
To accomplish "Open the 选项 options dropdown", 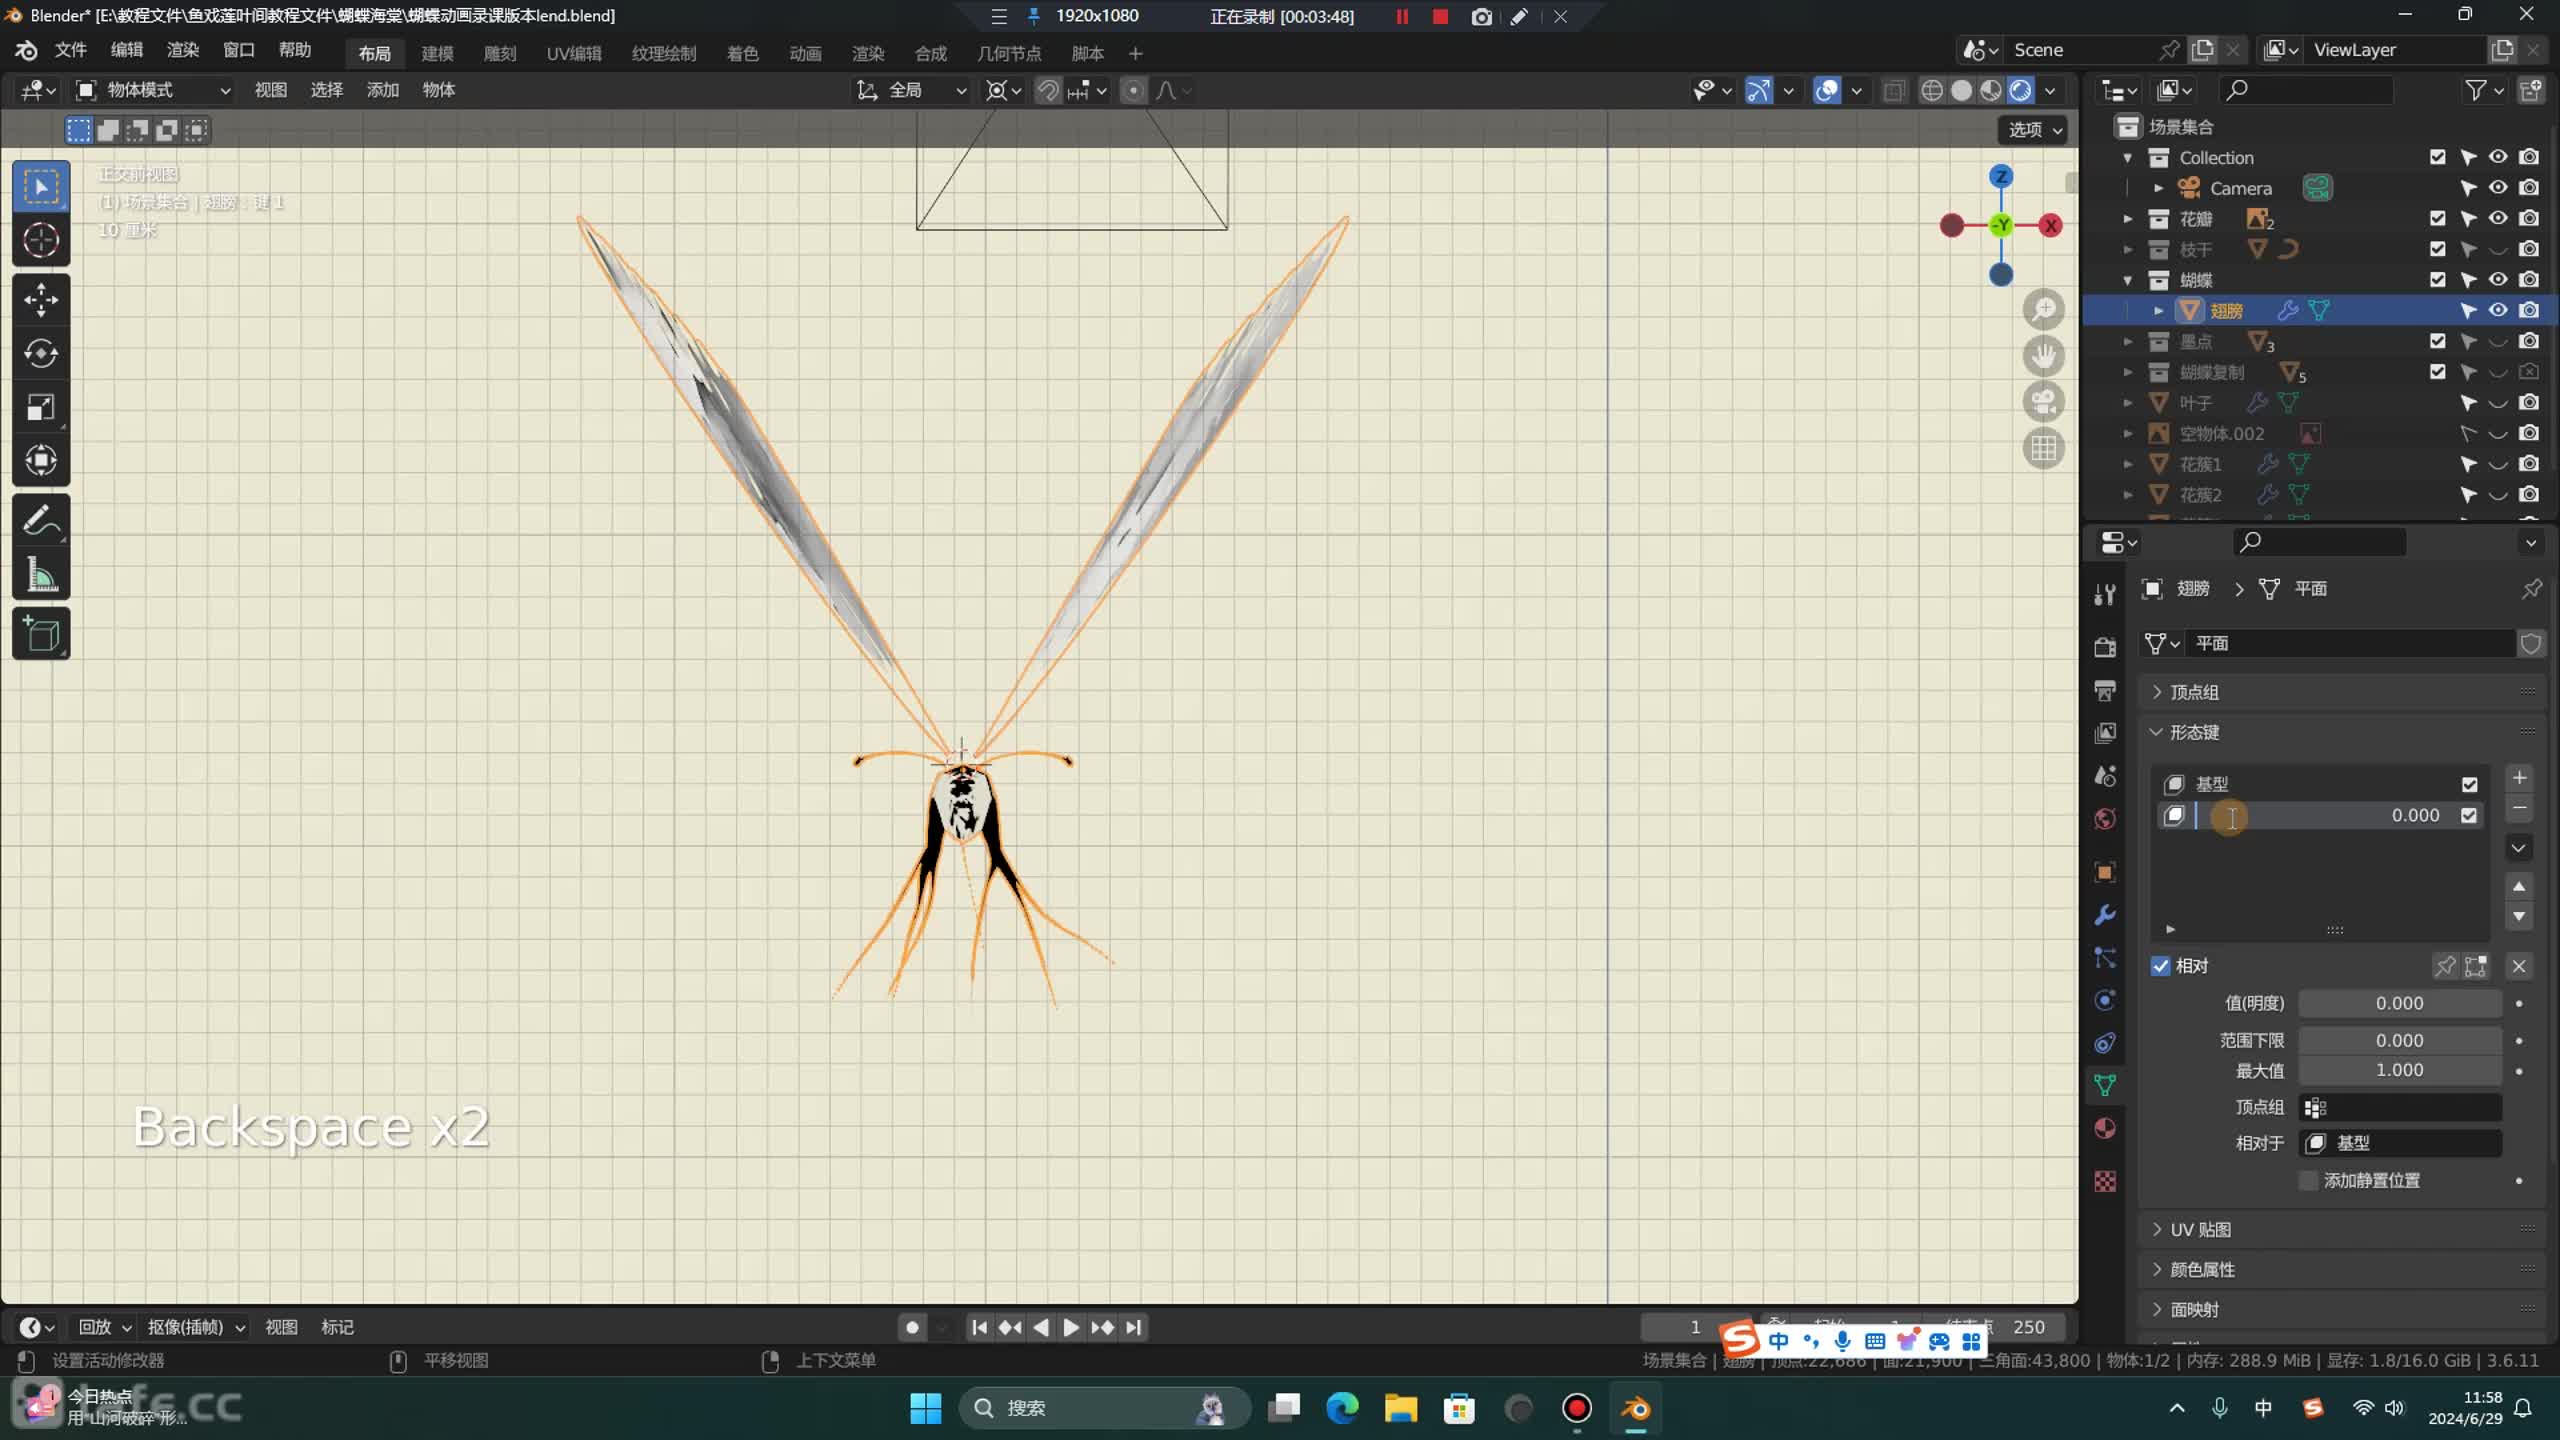I will coord(2033,130).
